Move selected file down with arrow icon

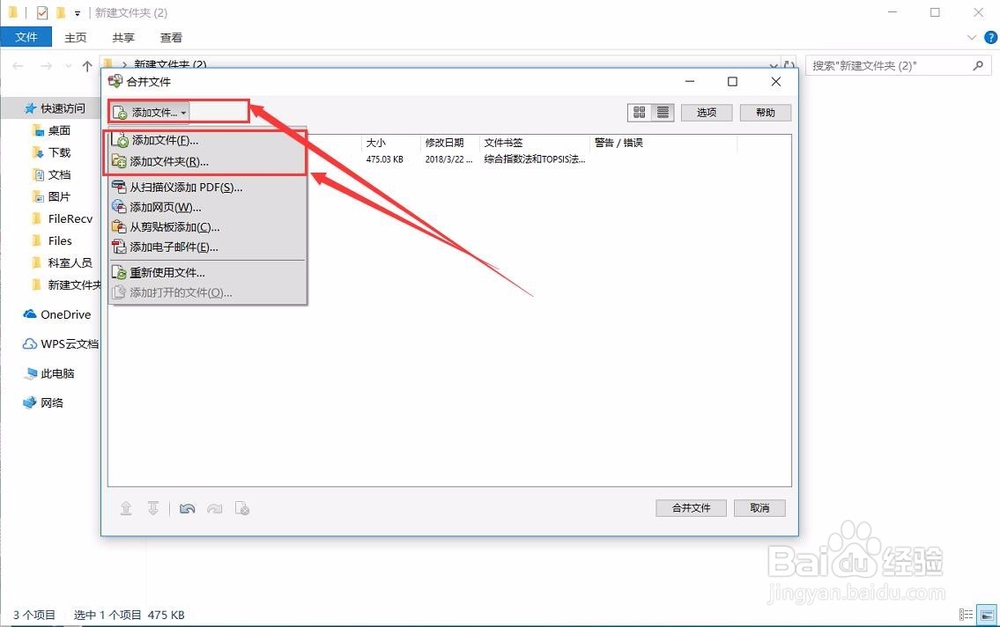[153, 508]
